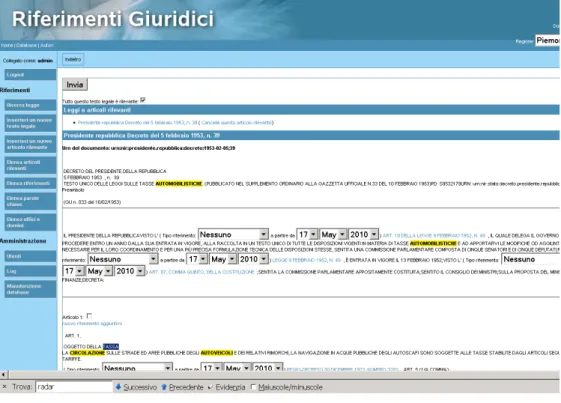561x403 pixels.
Task: Click the Indietro back button
Action: pyautogui.click(x=73, y=59)
